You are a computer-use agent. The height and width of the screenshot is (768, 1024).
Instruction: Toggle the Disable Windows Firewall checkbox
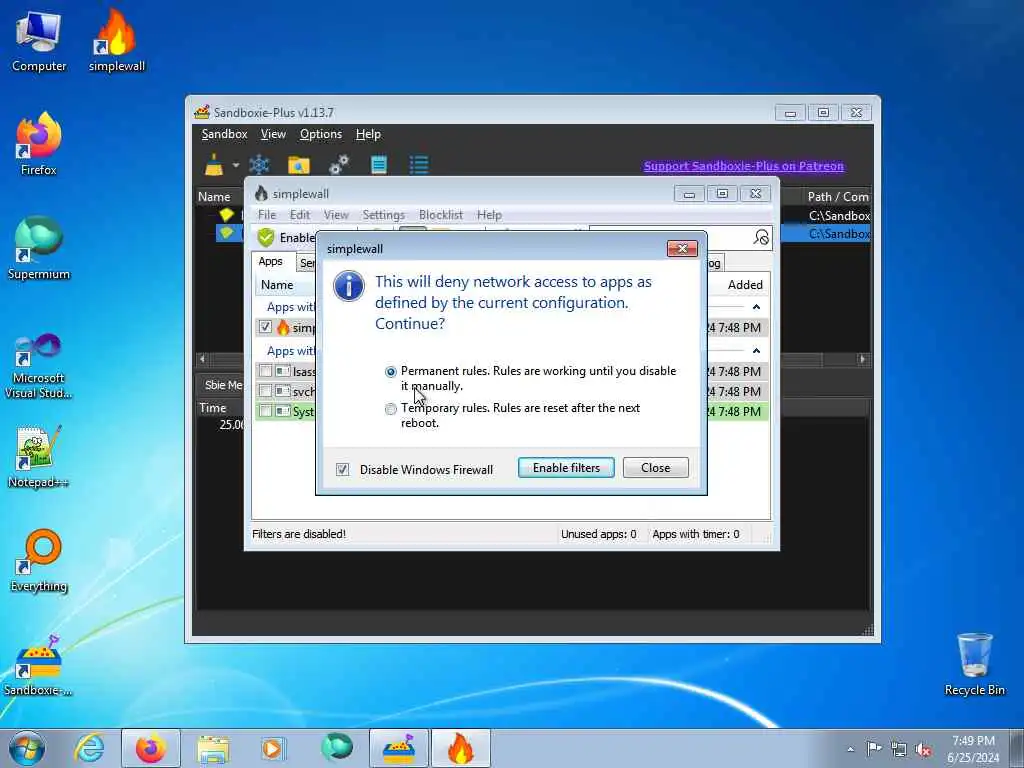point(342,470)
